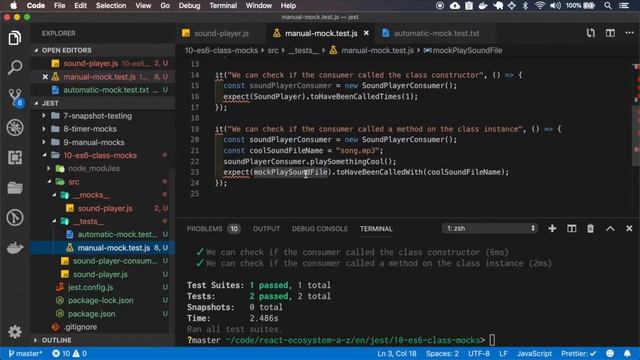Close the manual-mock.test.js editor tab
640x360 pixels.
pyautogui.click(x=366, y=33)
